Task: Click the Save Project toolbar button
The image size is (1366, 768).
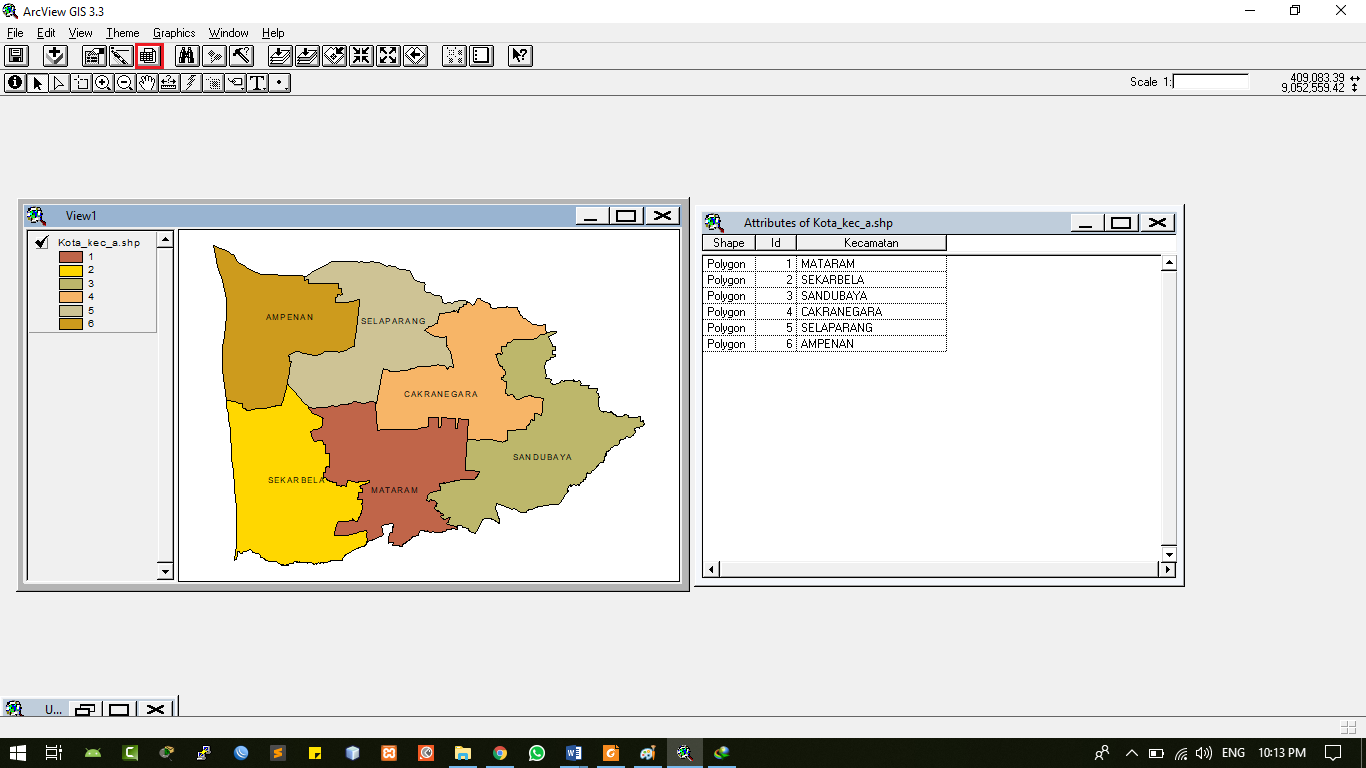Action: (x=17, y=56)
